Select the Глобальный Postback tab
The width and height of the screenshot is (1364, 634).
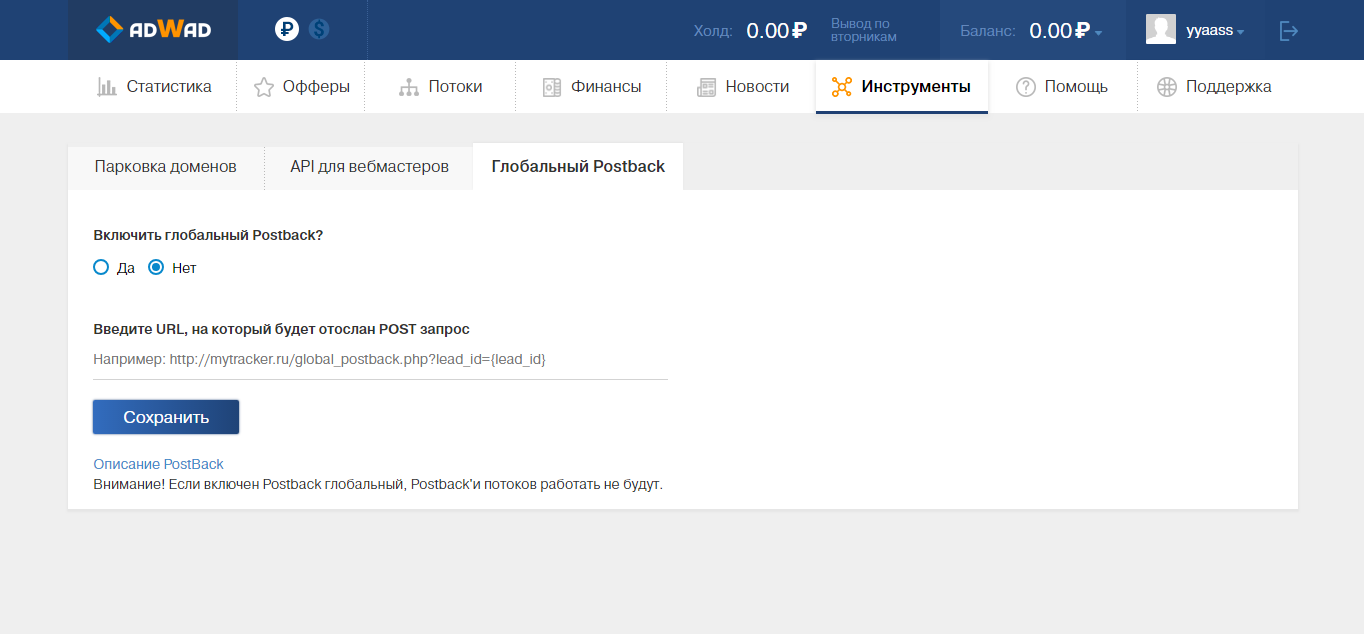coord(578,167)
